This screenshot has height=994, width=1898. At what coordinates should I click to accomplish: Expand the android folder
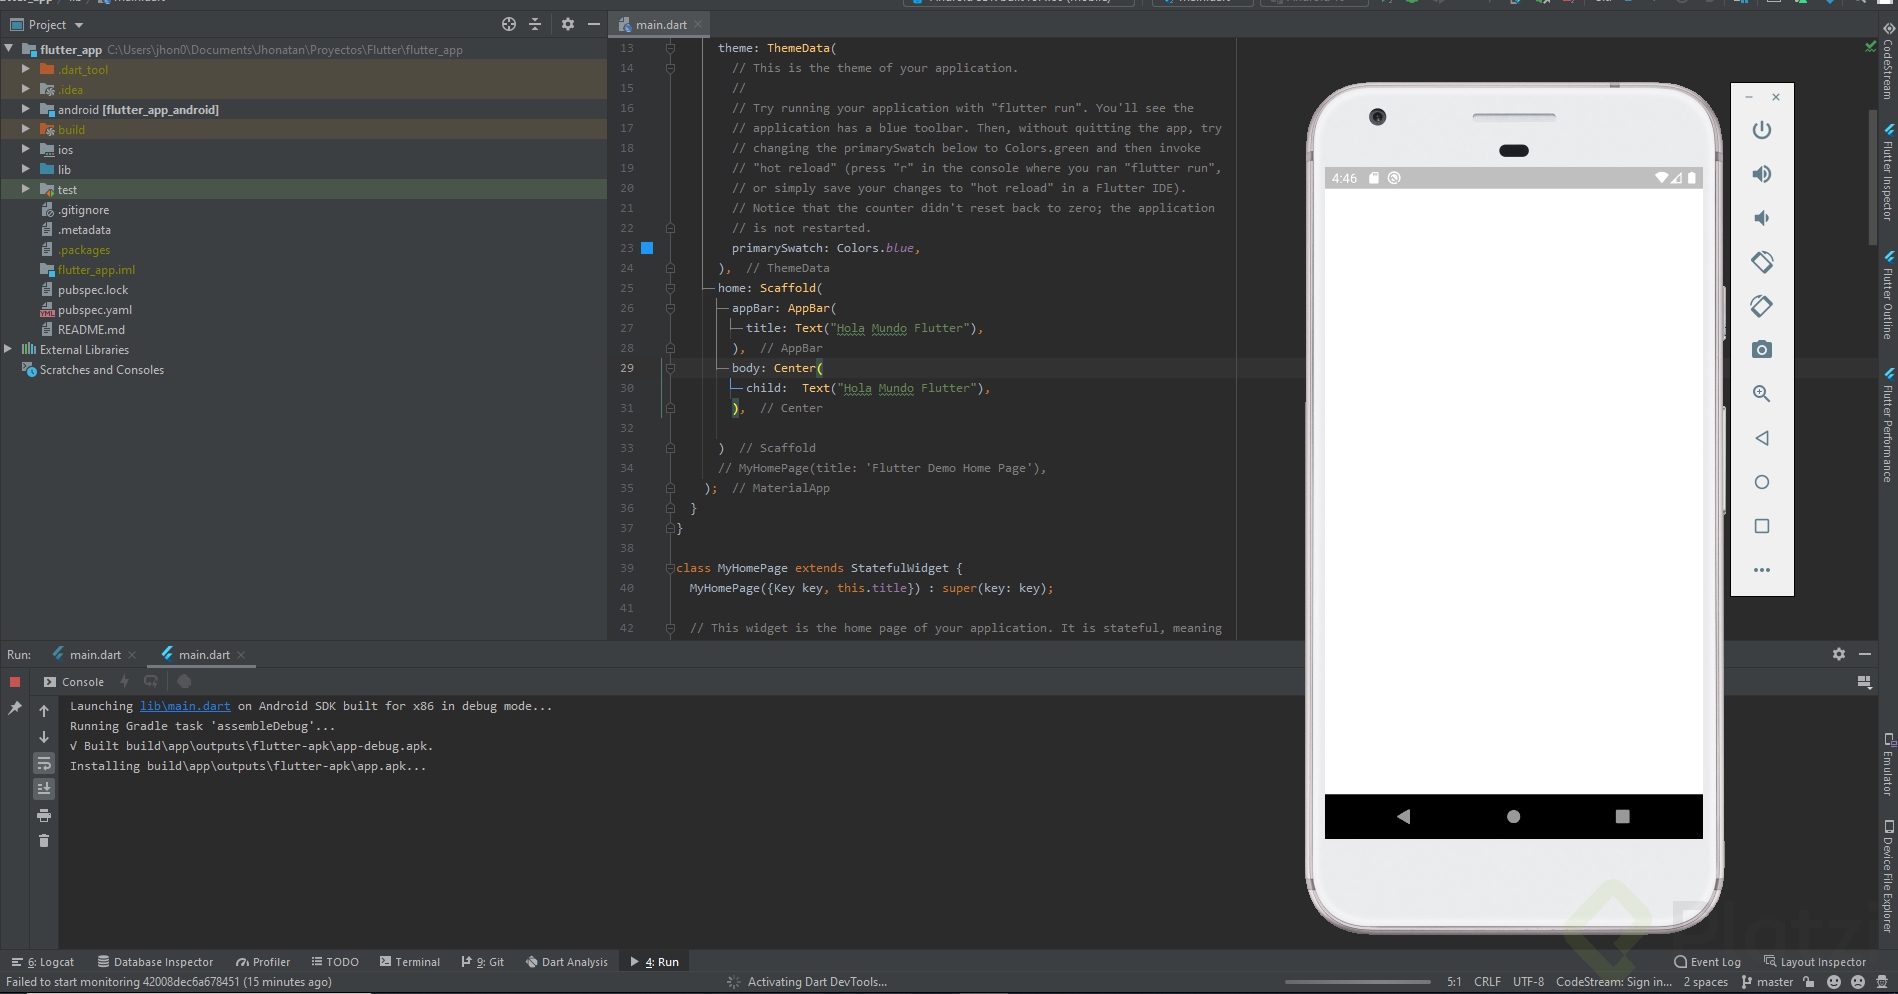point(26,109)
